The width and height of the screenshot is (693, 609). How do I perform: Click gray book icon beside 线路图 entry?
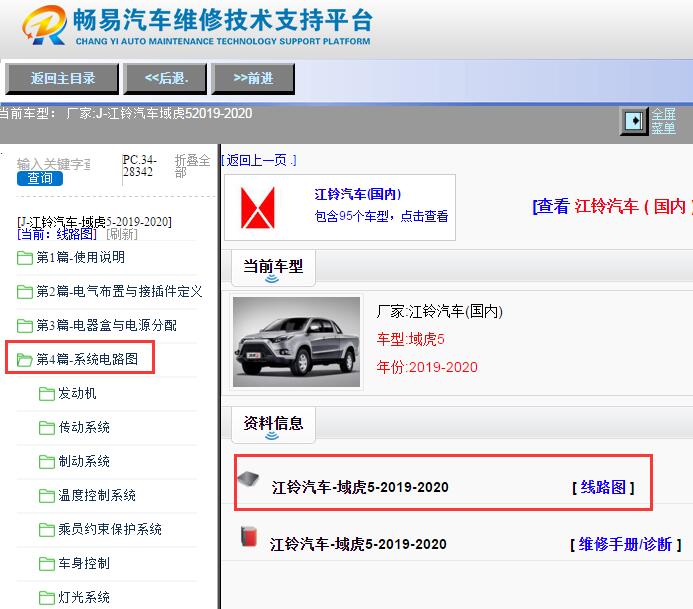[248, 479]
